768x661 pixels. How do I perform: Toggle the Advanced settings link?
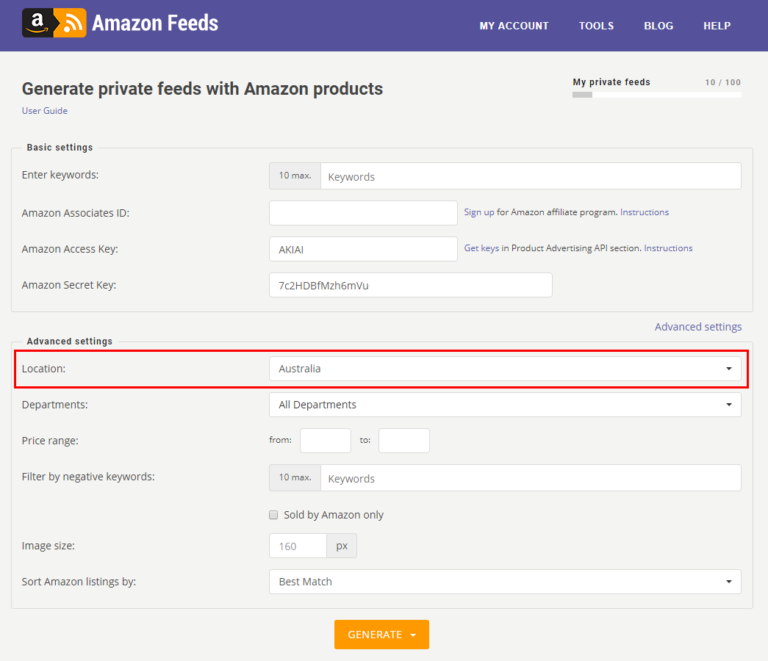coord(698,327)
